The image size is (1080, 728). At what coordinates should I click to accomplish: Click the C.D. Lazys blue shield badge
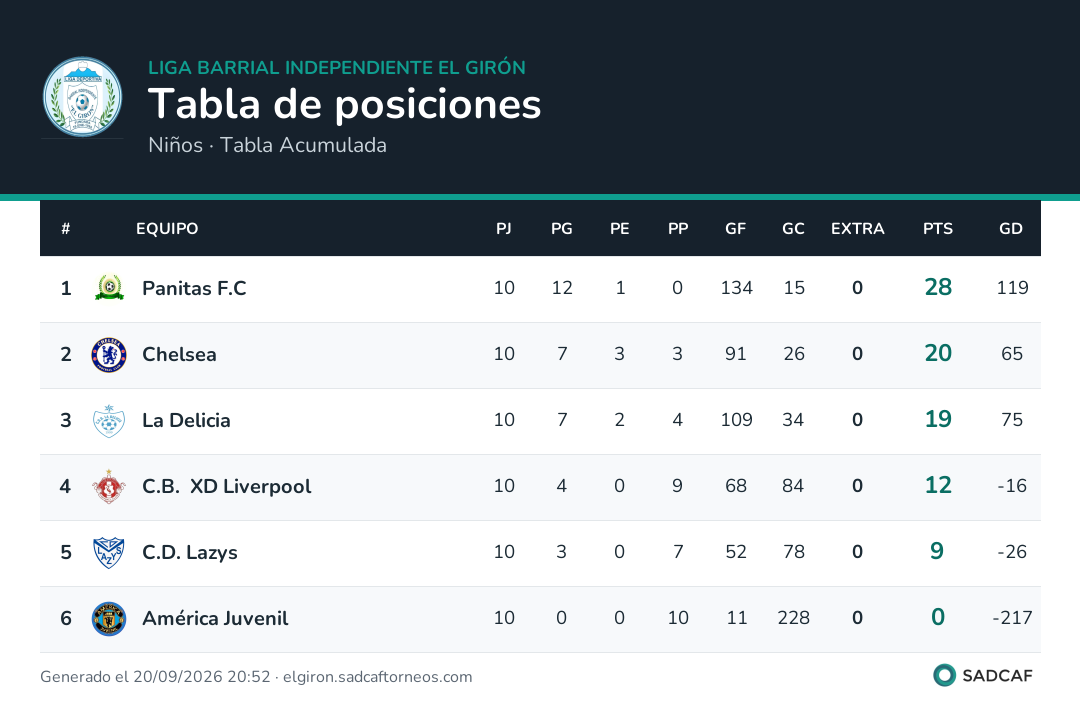(109, 552)
